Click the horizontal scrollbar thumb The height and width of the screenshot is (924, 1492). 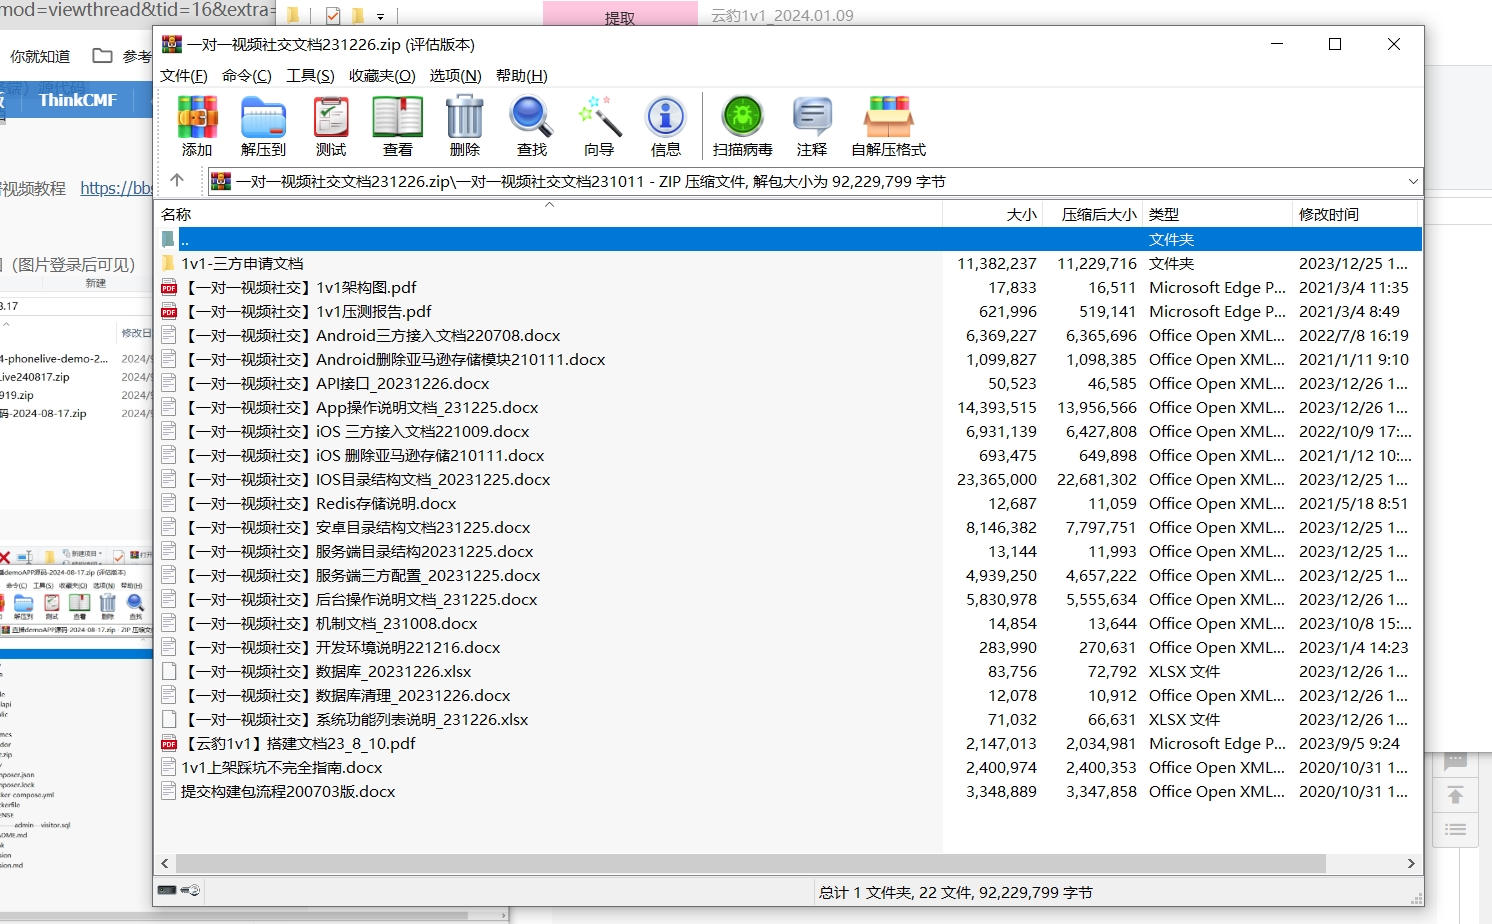(x=750, y=863)
